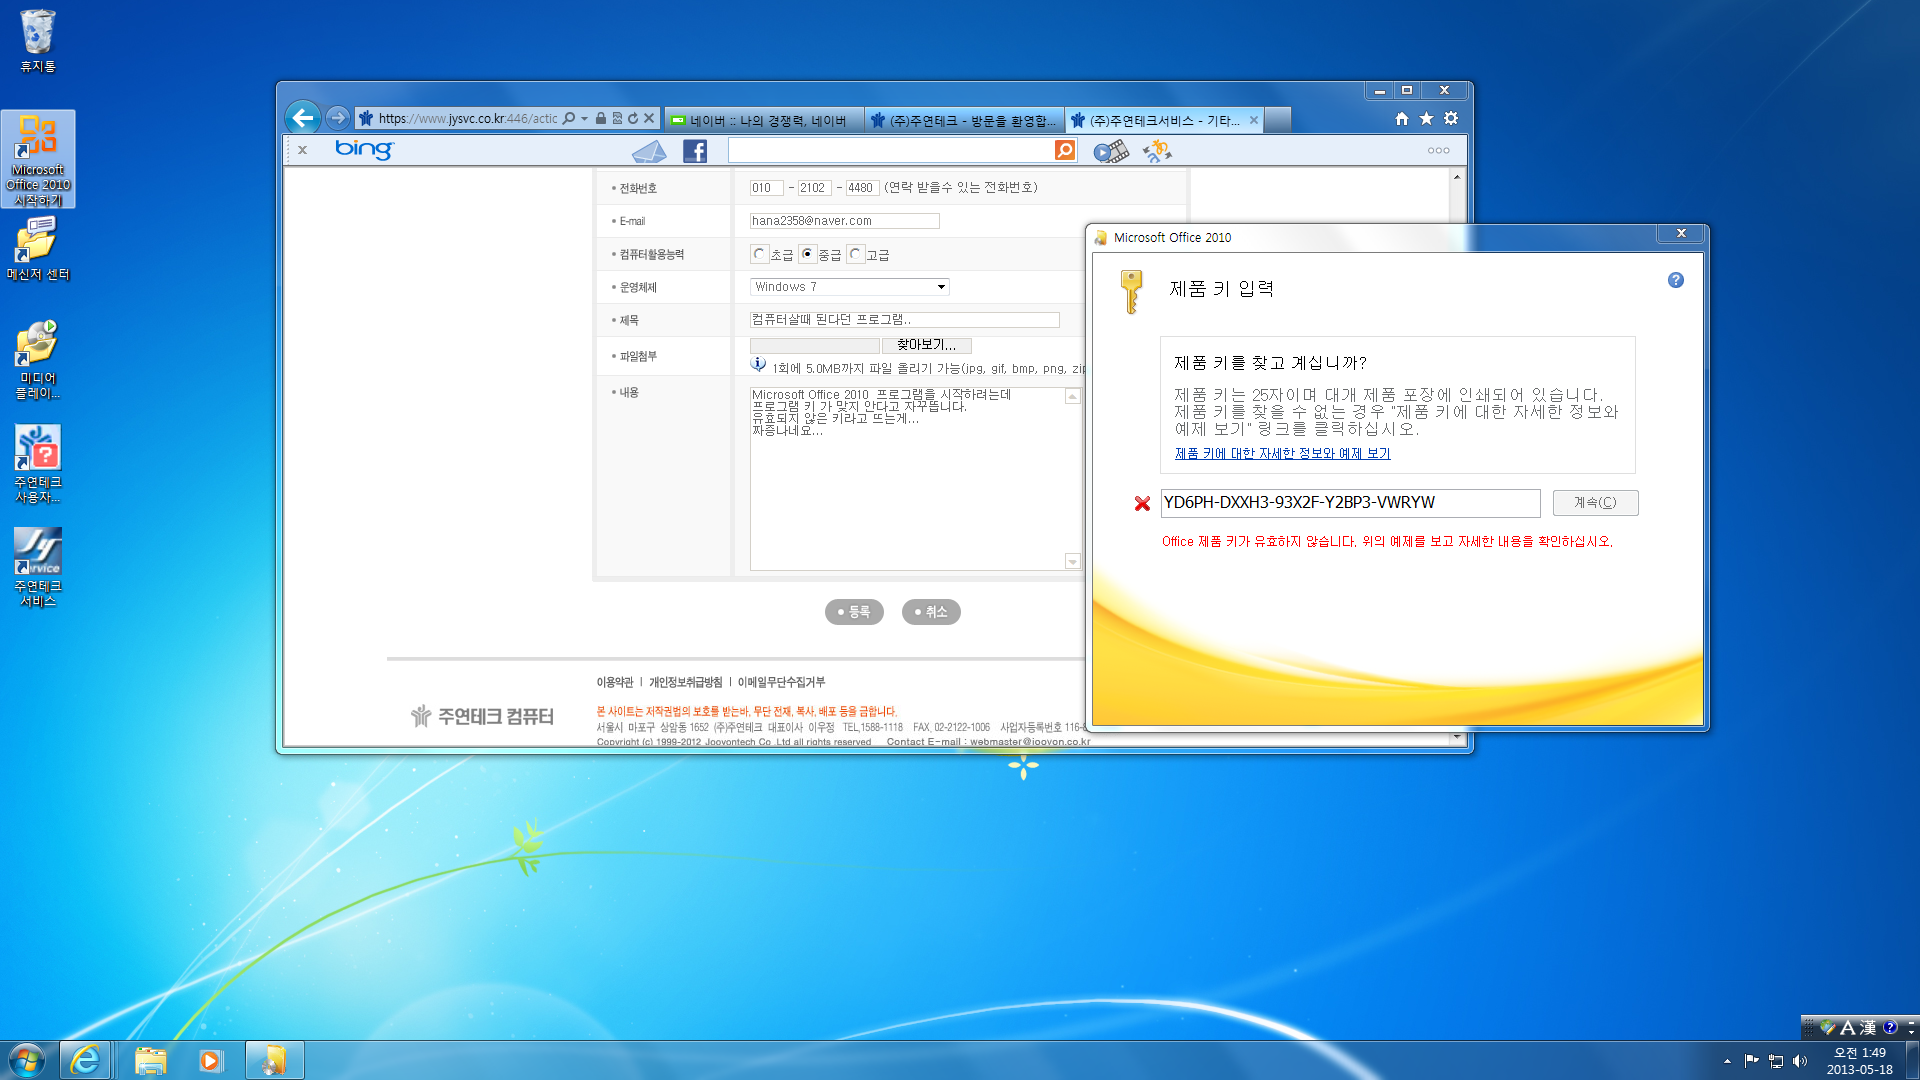Select the 고급 skill level
This screenshot has height=1080, width=1920.
pyautogui.click(x=855, y=254)
